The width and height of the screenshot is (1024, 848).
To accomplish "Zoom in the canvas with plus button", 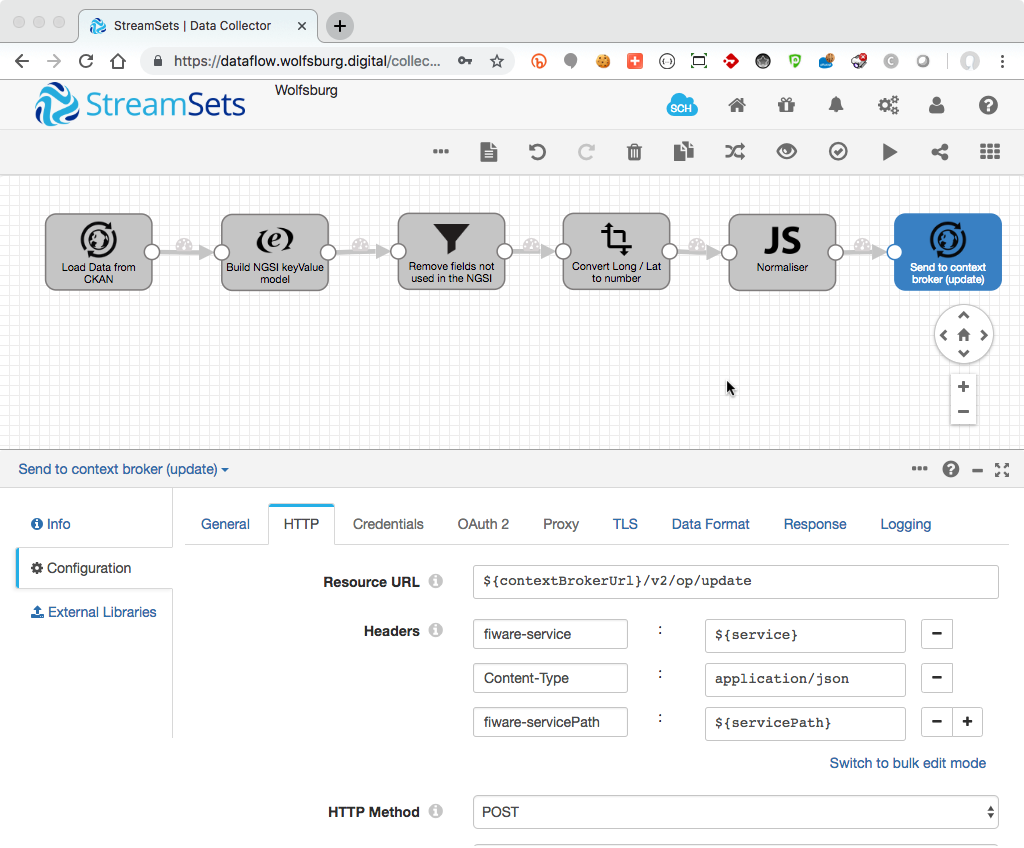I will click(x=963, y=387).
